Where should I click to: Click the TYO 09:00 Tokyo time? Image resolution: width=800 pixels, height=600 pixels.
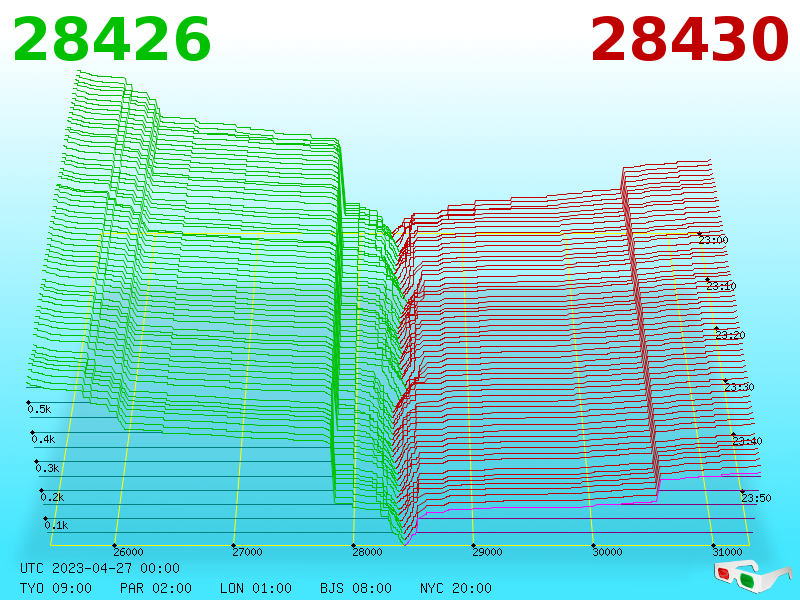(x=56, y=588)
